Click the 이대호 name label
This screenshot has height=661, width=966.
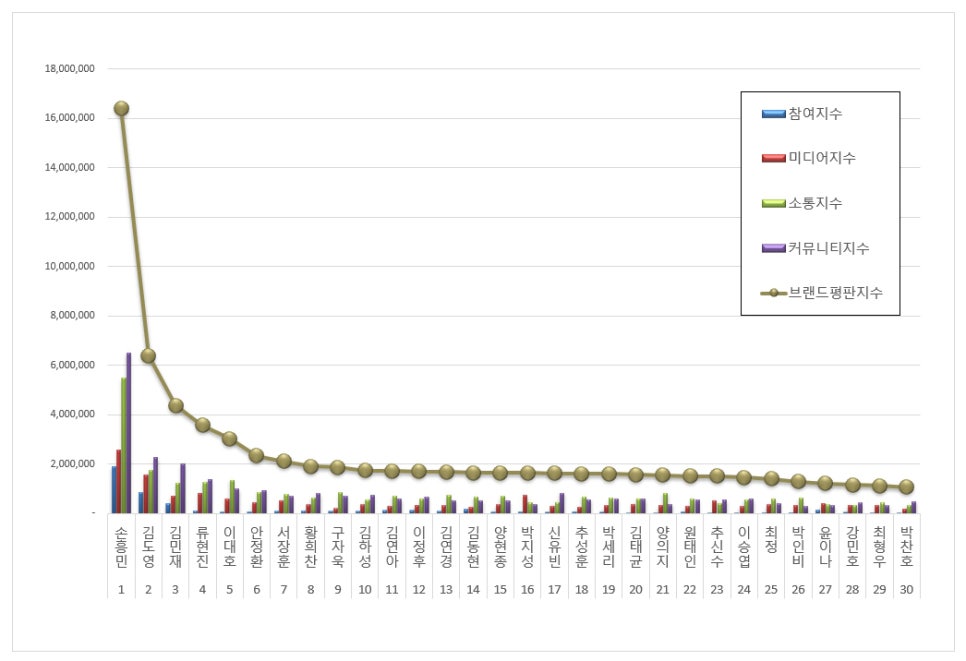coord(230,546)
